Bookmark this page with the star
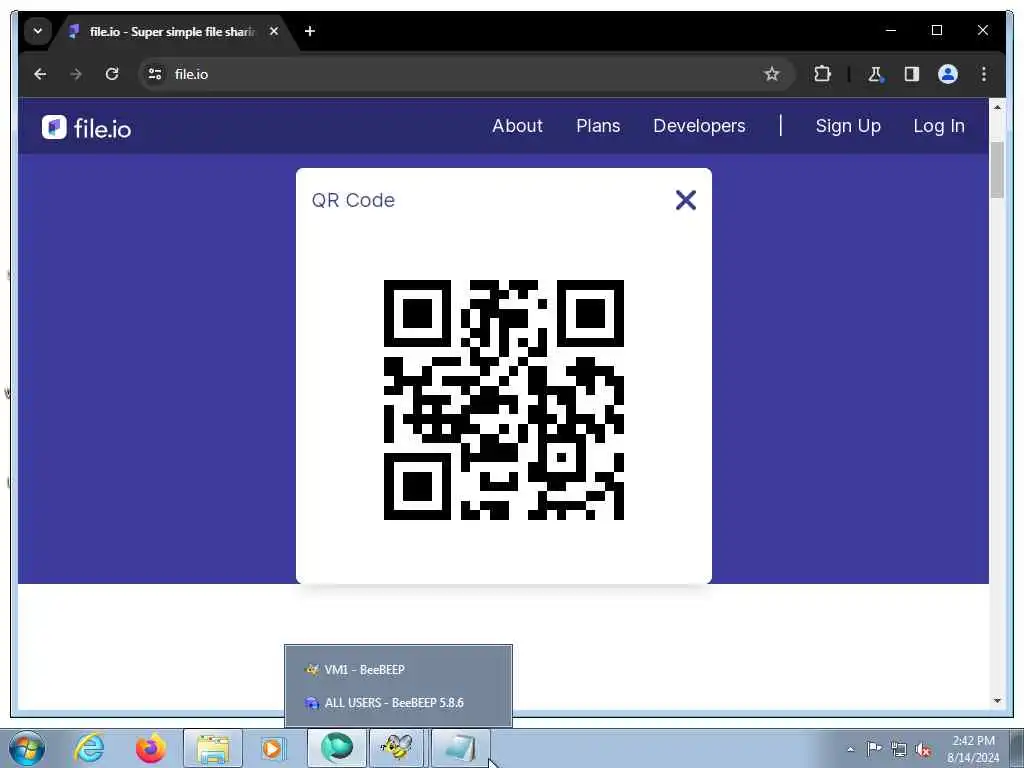Image resolution: width=1024 pixels, height=768 pixels. [x=772, y=74]
